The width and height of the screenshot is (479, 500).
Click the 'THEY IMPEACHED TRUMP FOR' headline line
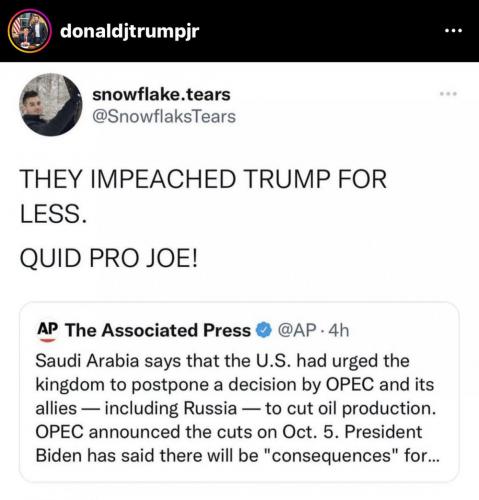[203, 179]
